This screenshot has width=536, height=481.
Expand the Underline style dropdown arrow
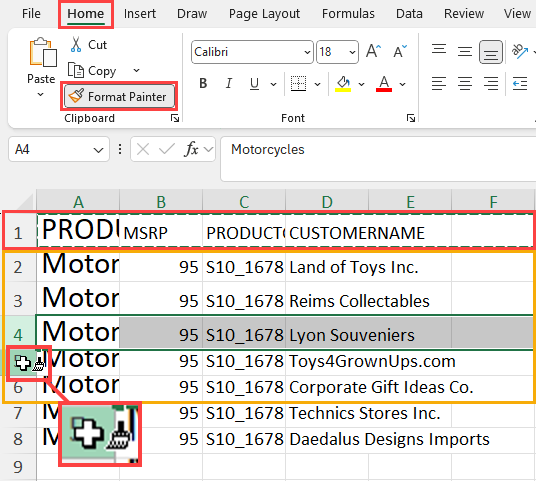(x=273, y=84)
